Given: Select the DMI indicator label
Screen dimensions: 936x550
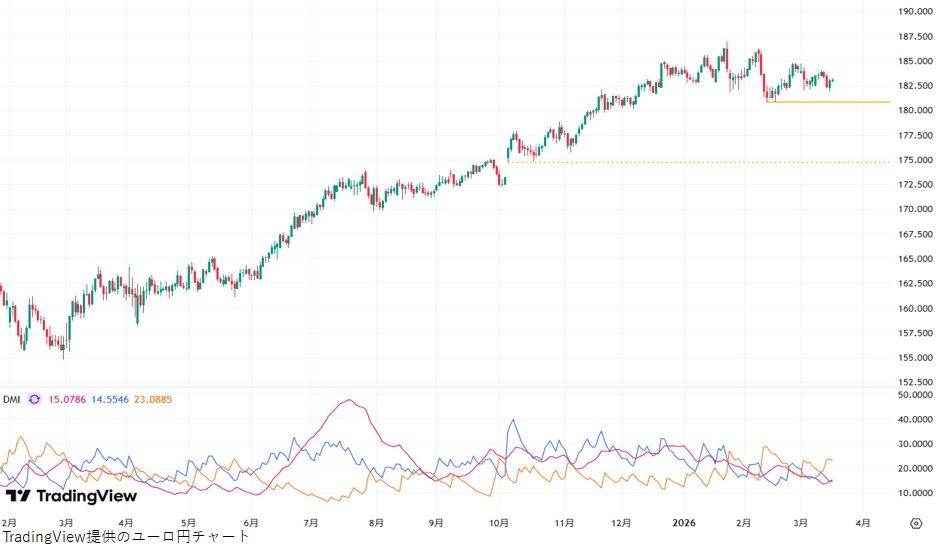Looking at the screenshot, I should coord(11,399).
